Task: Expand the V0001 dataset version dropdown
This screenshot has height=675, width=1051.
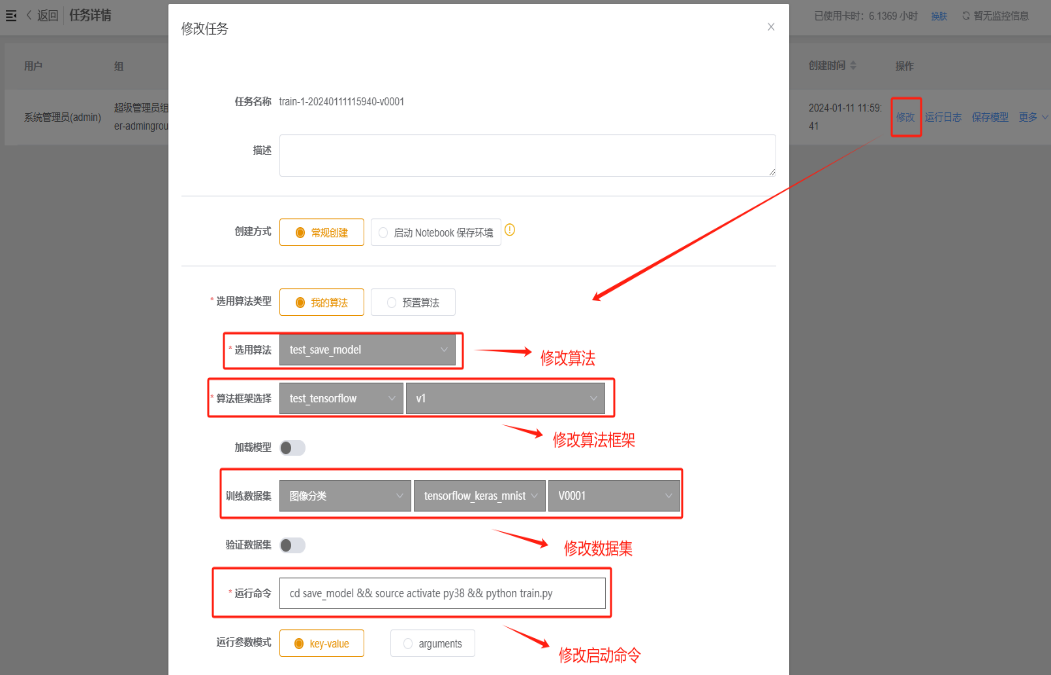Action: tap(613, 496)
